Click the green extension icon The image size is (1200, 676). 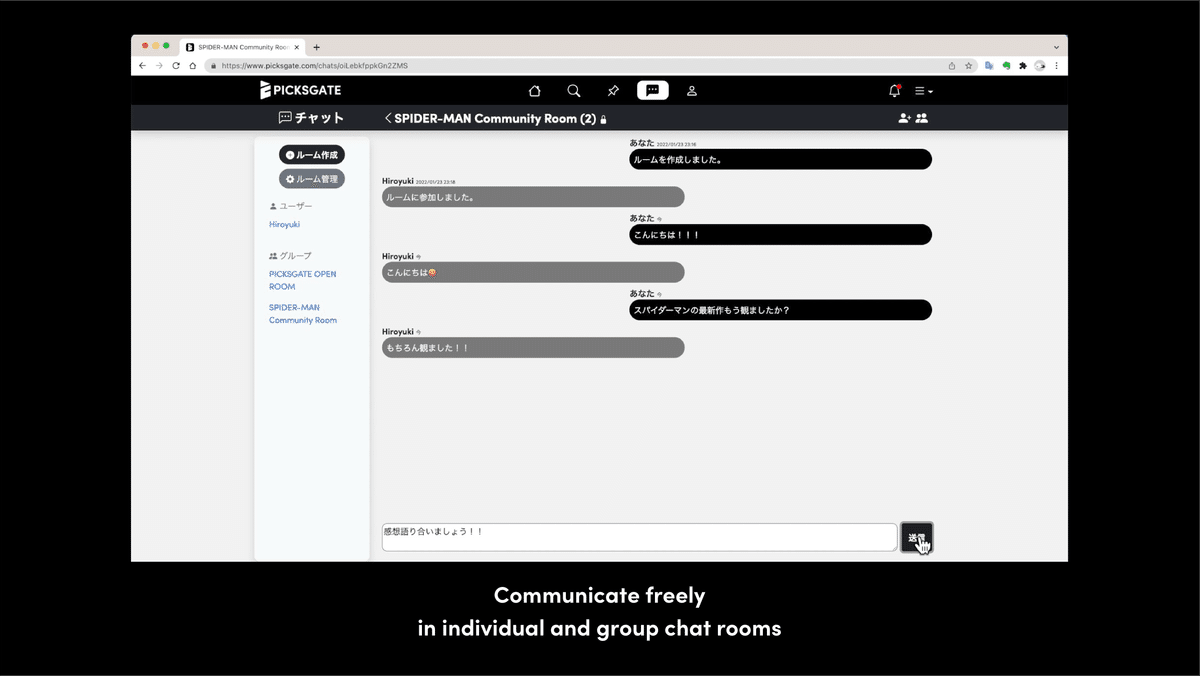click(1006, 66)
